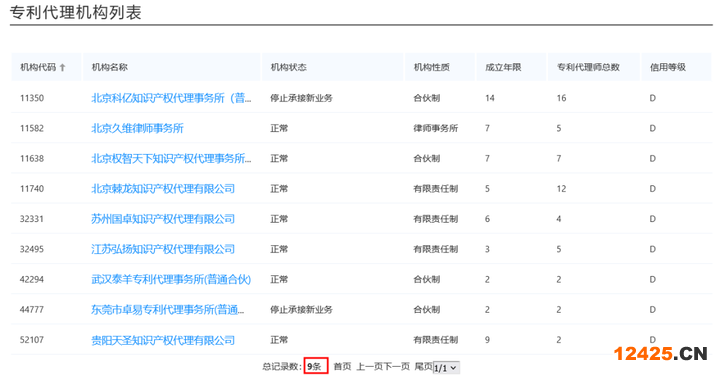Viewport: 720px width, 376px height.
Task: Click 正常 status in row 11582
Action: (279, 128)
